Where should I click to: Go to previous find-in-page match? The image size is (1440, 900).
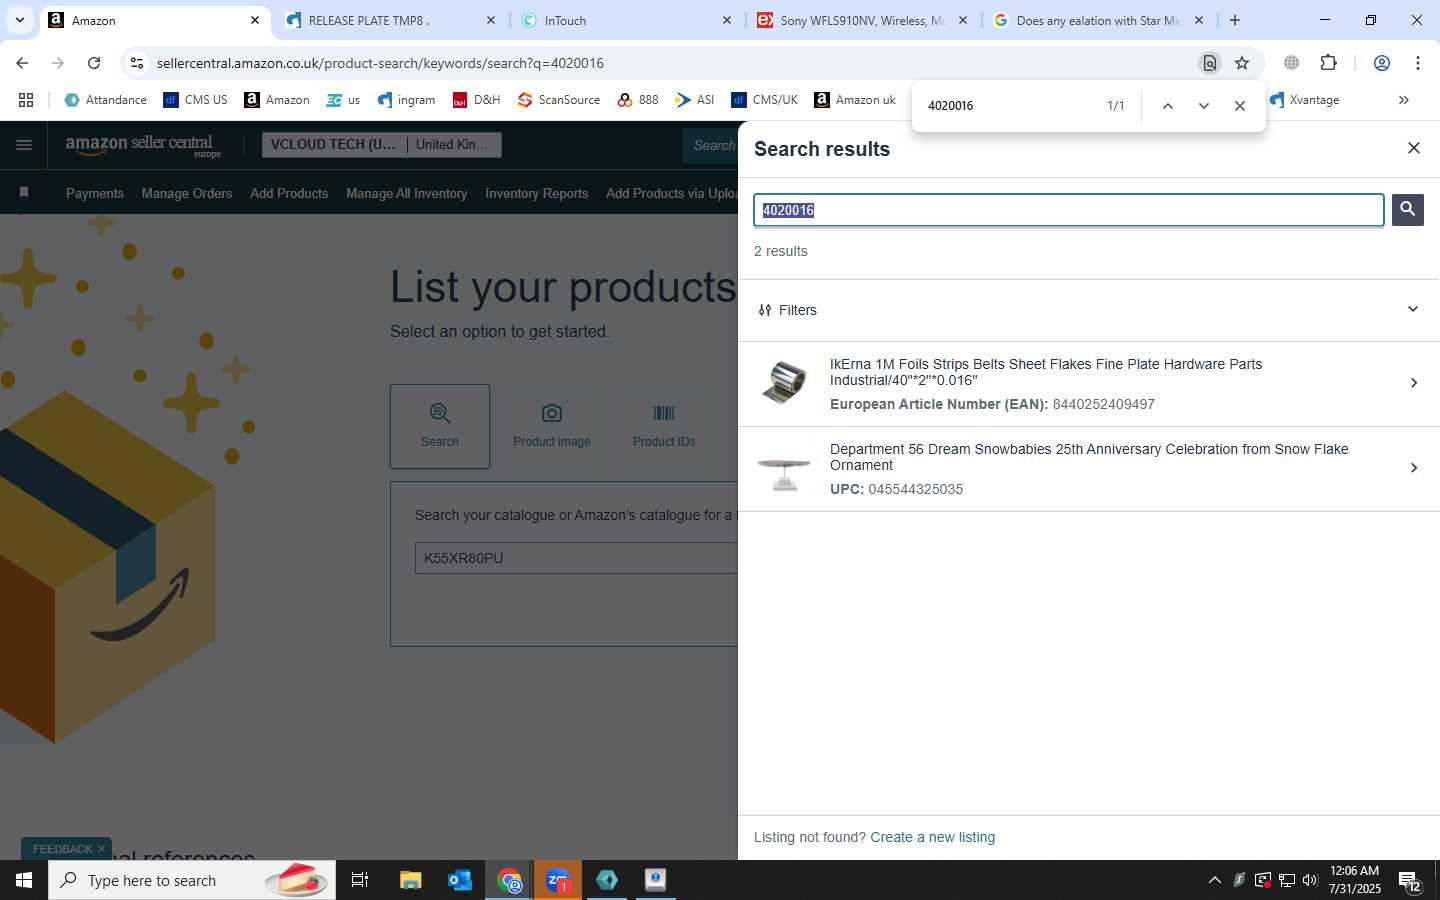(x=1167, y=106)
